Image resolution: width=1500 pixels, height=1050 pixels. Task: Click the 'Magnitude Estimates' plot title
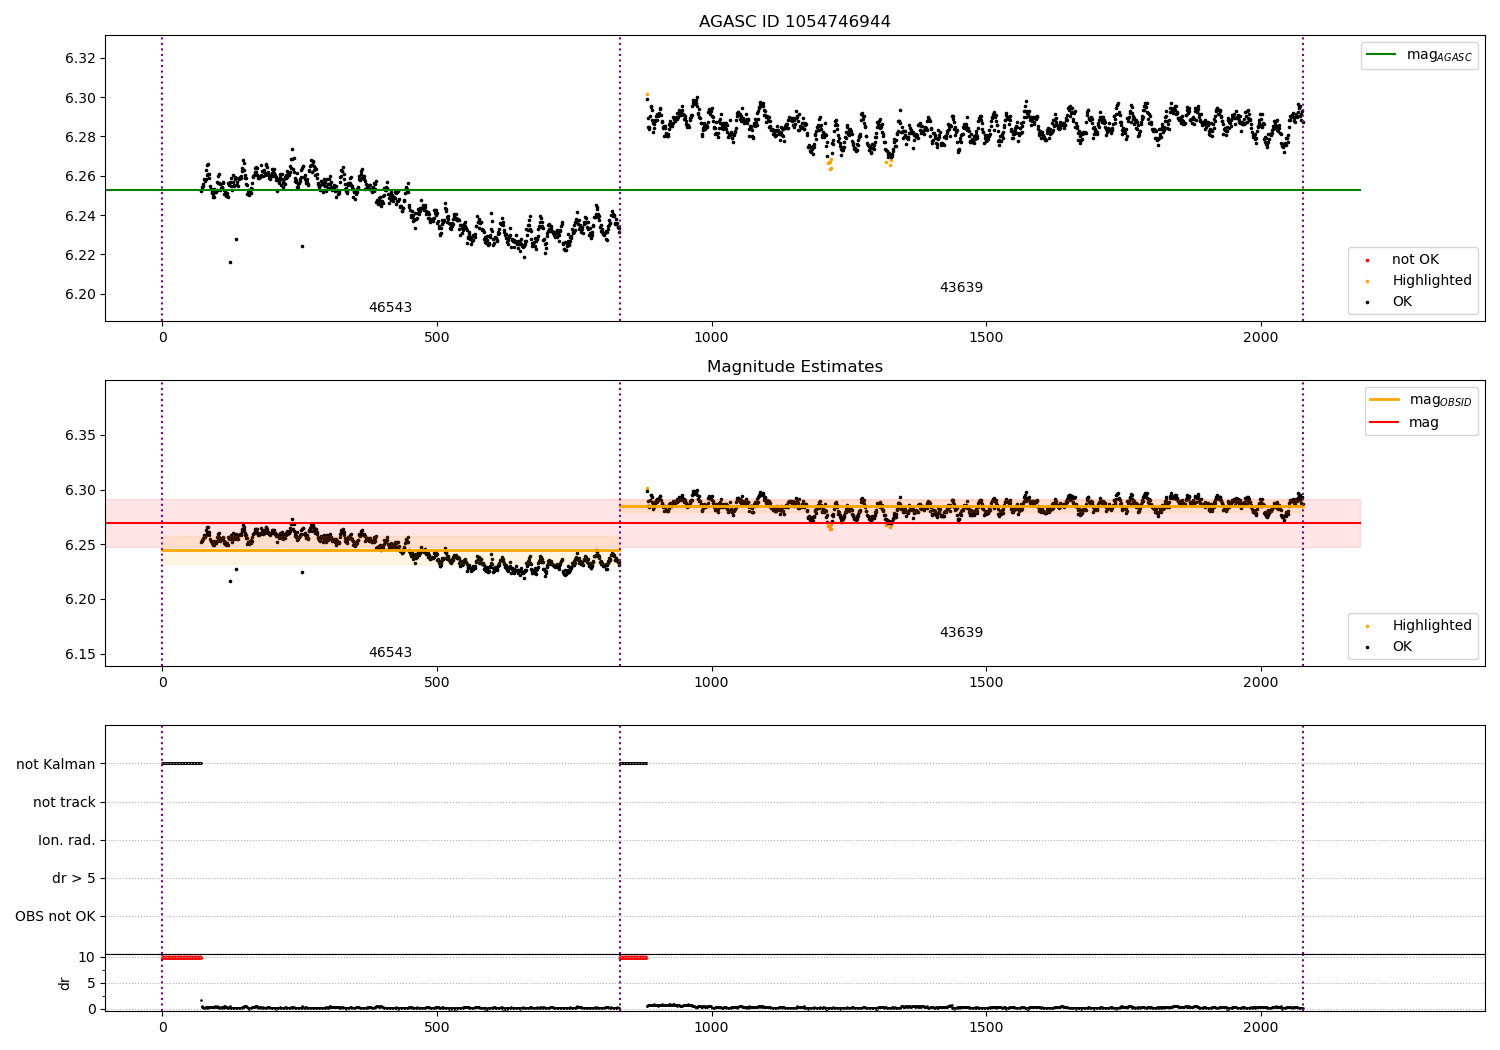(x=794, y=367)
